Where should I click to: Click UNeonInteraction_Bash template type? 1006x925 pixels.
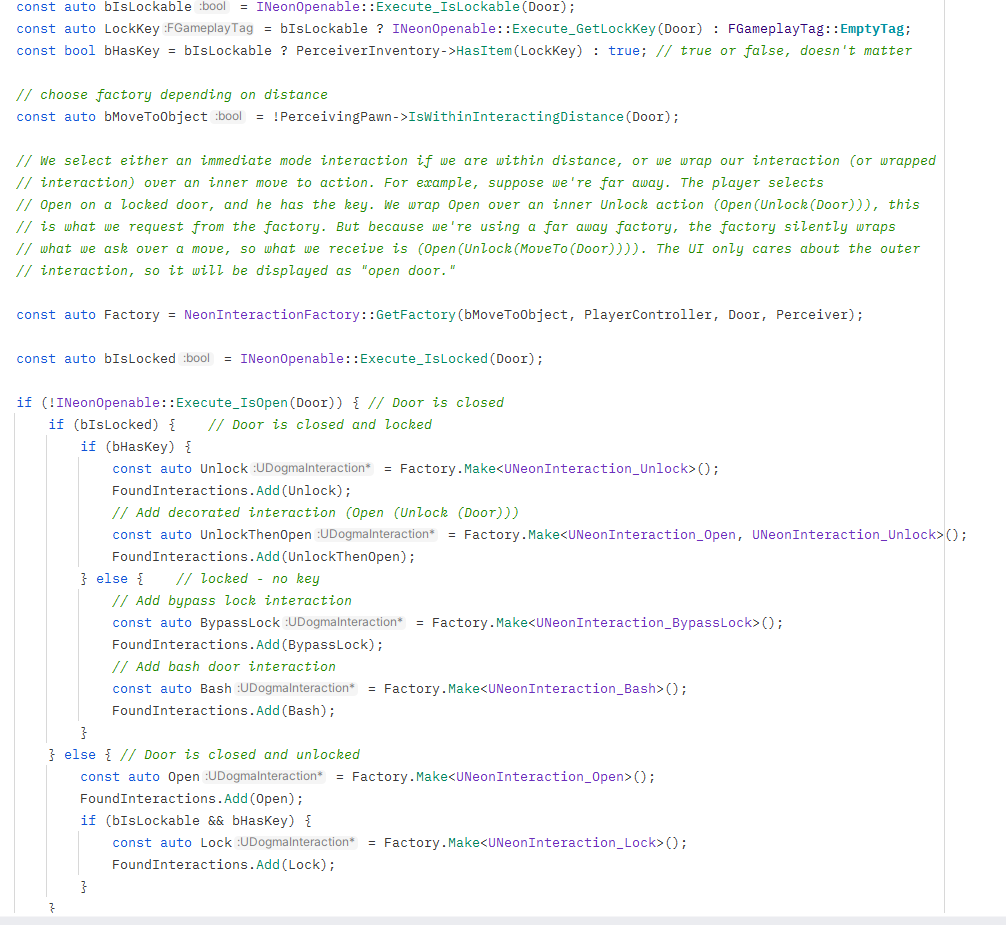click(572, 689)
